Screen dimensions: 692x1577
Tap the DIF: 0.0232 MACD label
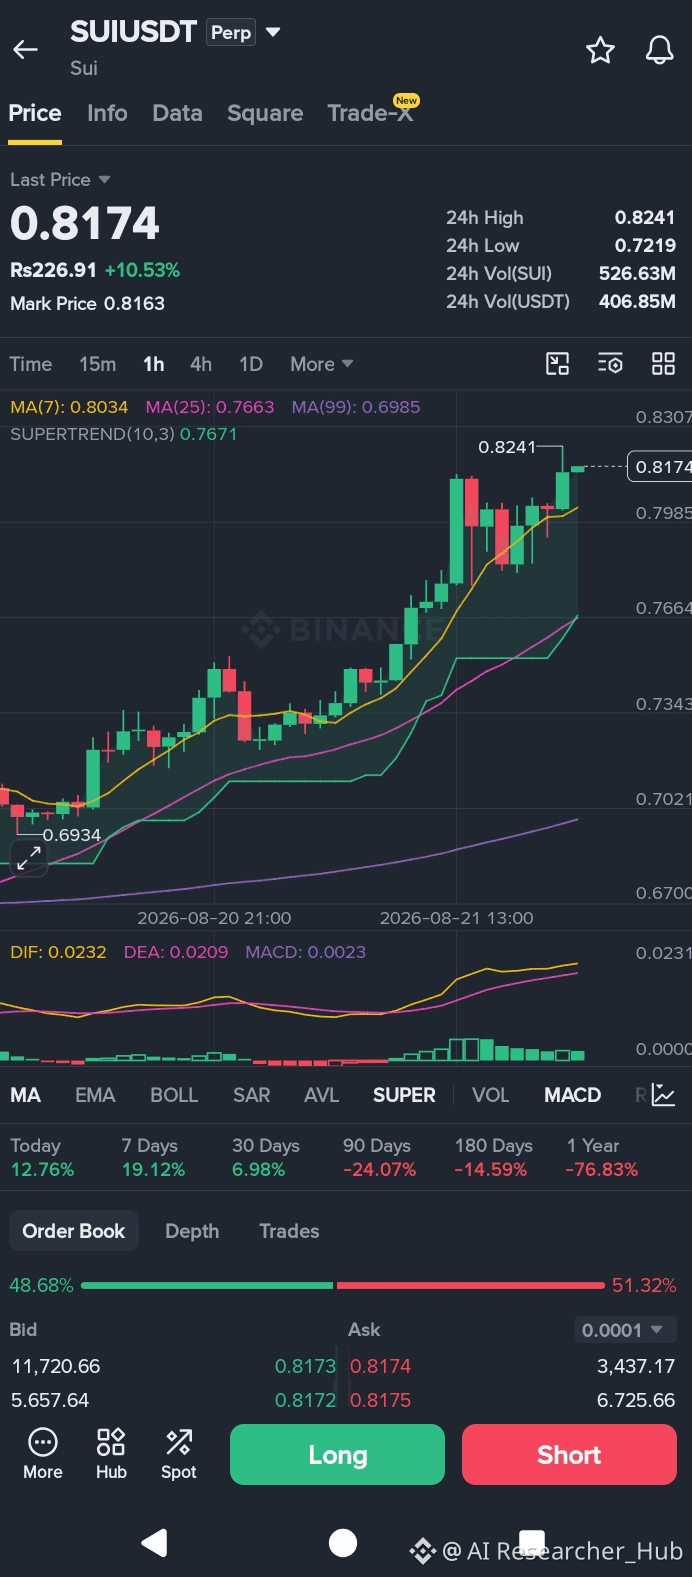tap(58, 952)
